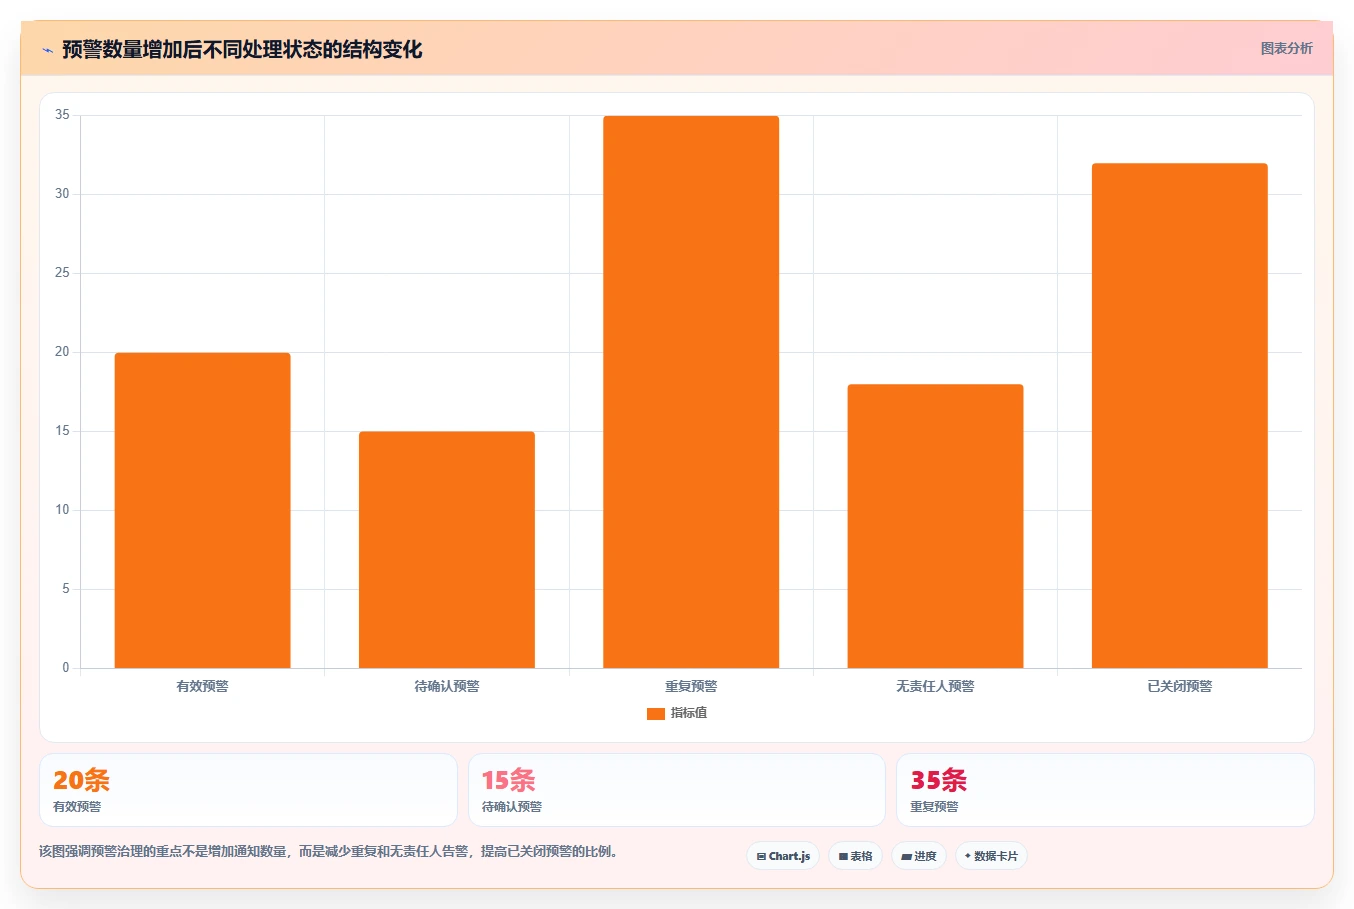The image size is (1354, 909).
Task: Click the 重复预警 x-axis label
Action: click(691, 686)
